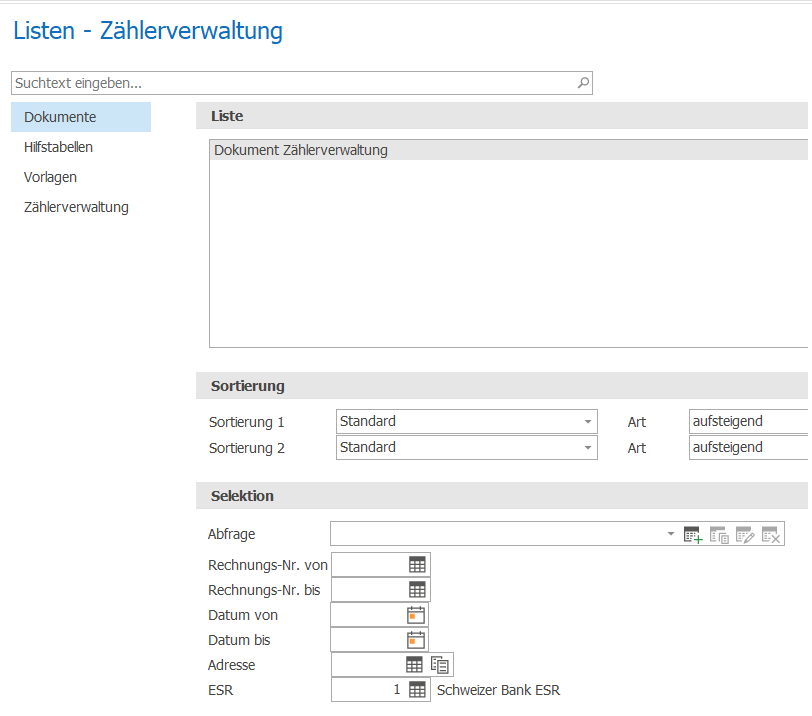Select Dokument Zählerverwaltung list entry

pos(509,150)
